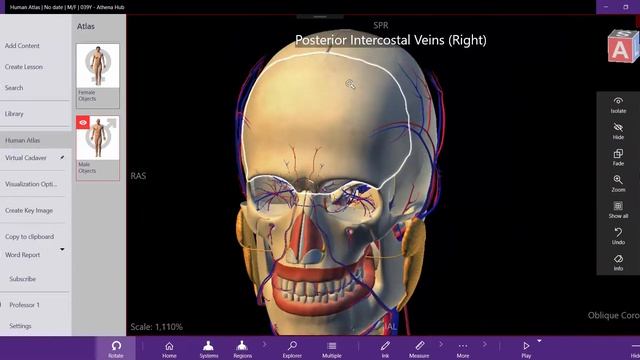
Task: Open Word Report
Action: 22,255
